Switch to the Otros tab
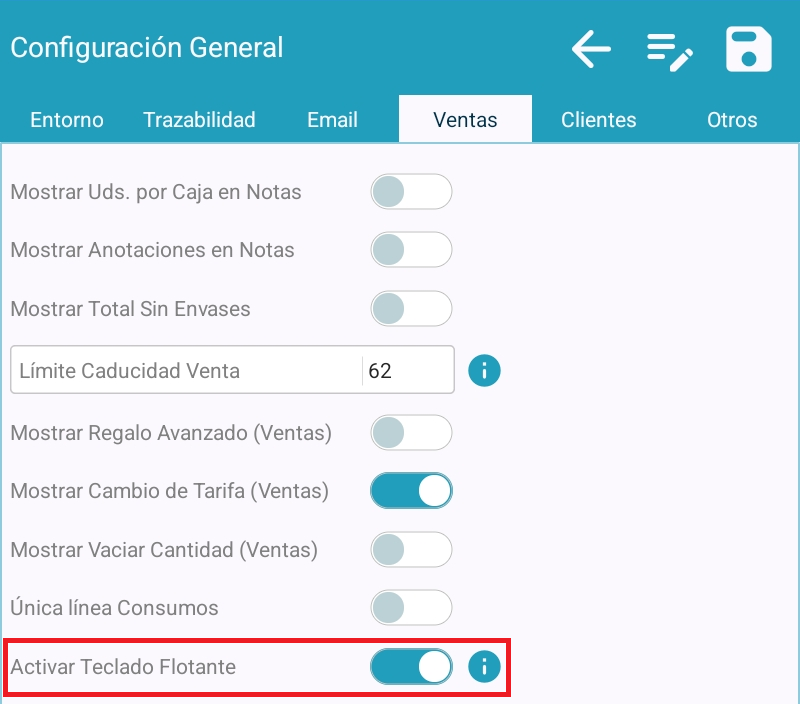Viewport: 800px width, 704px height. pos(732,120)
